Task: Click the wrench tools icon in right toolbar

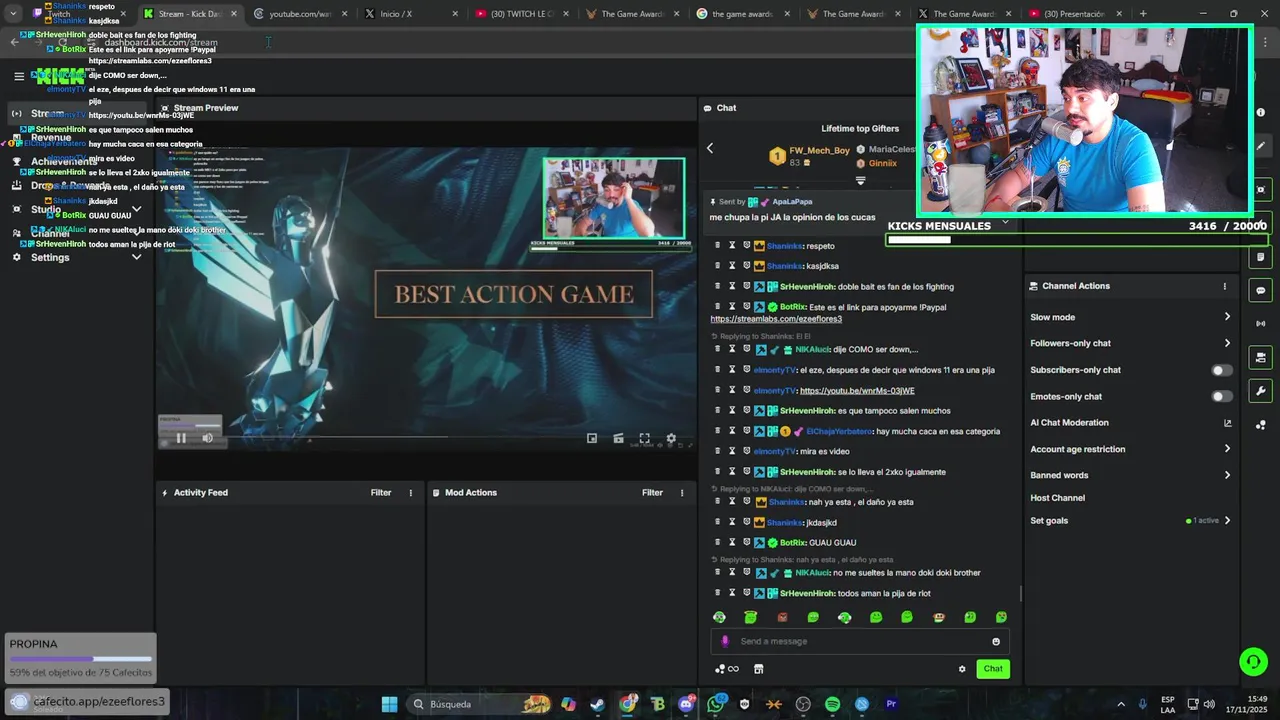Action: (1261, 391)
